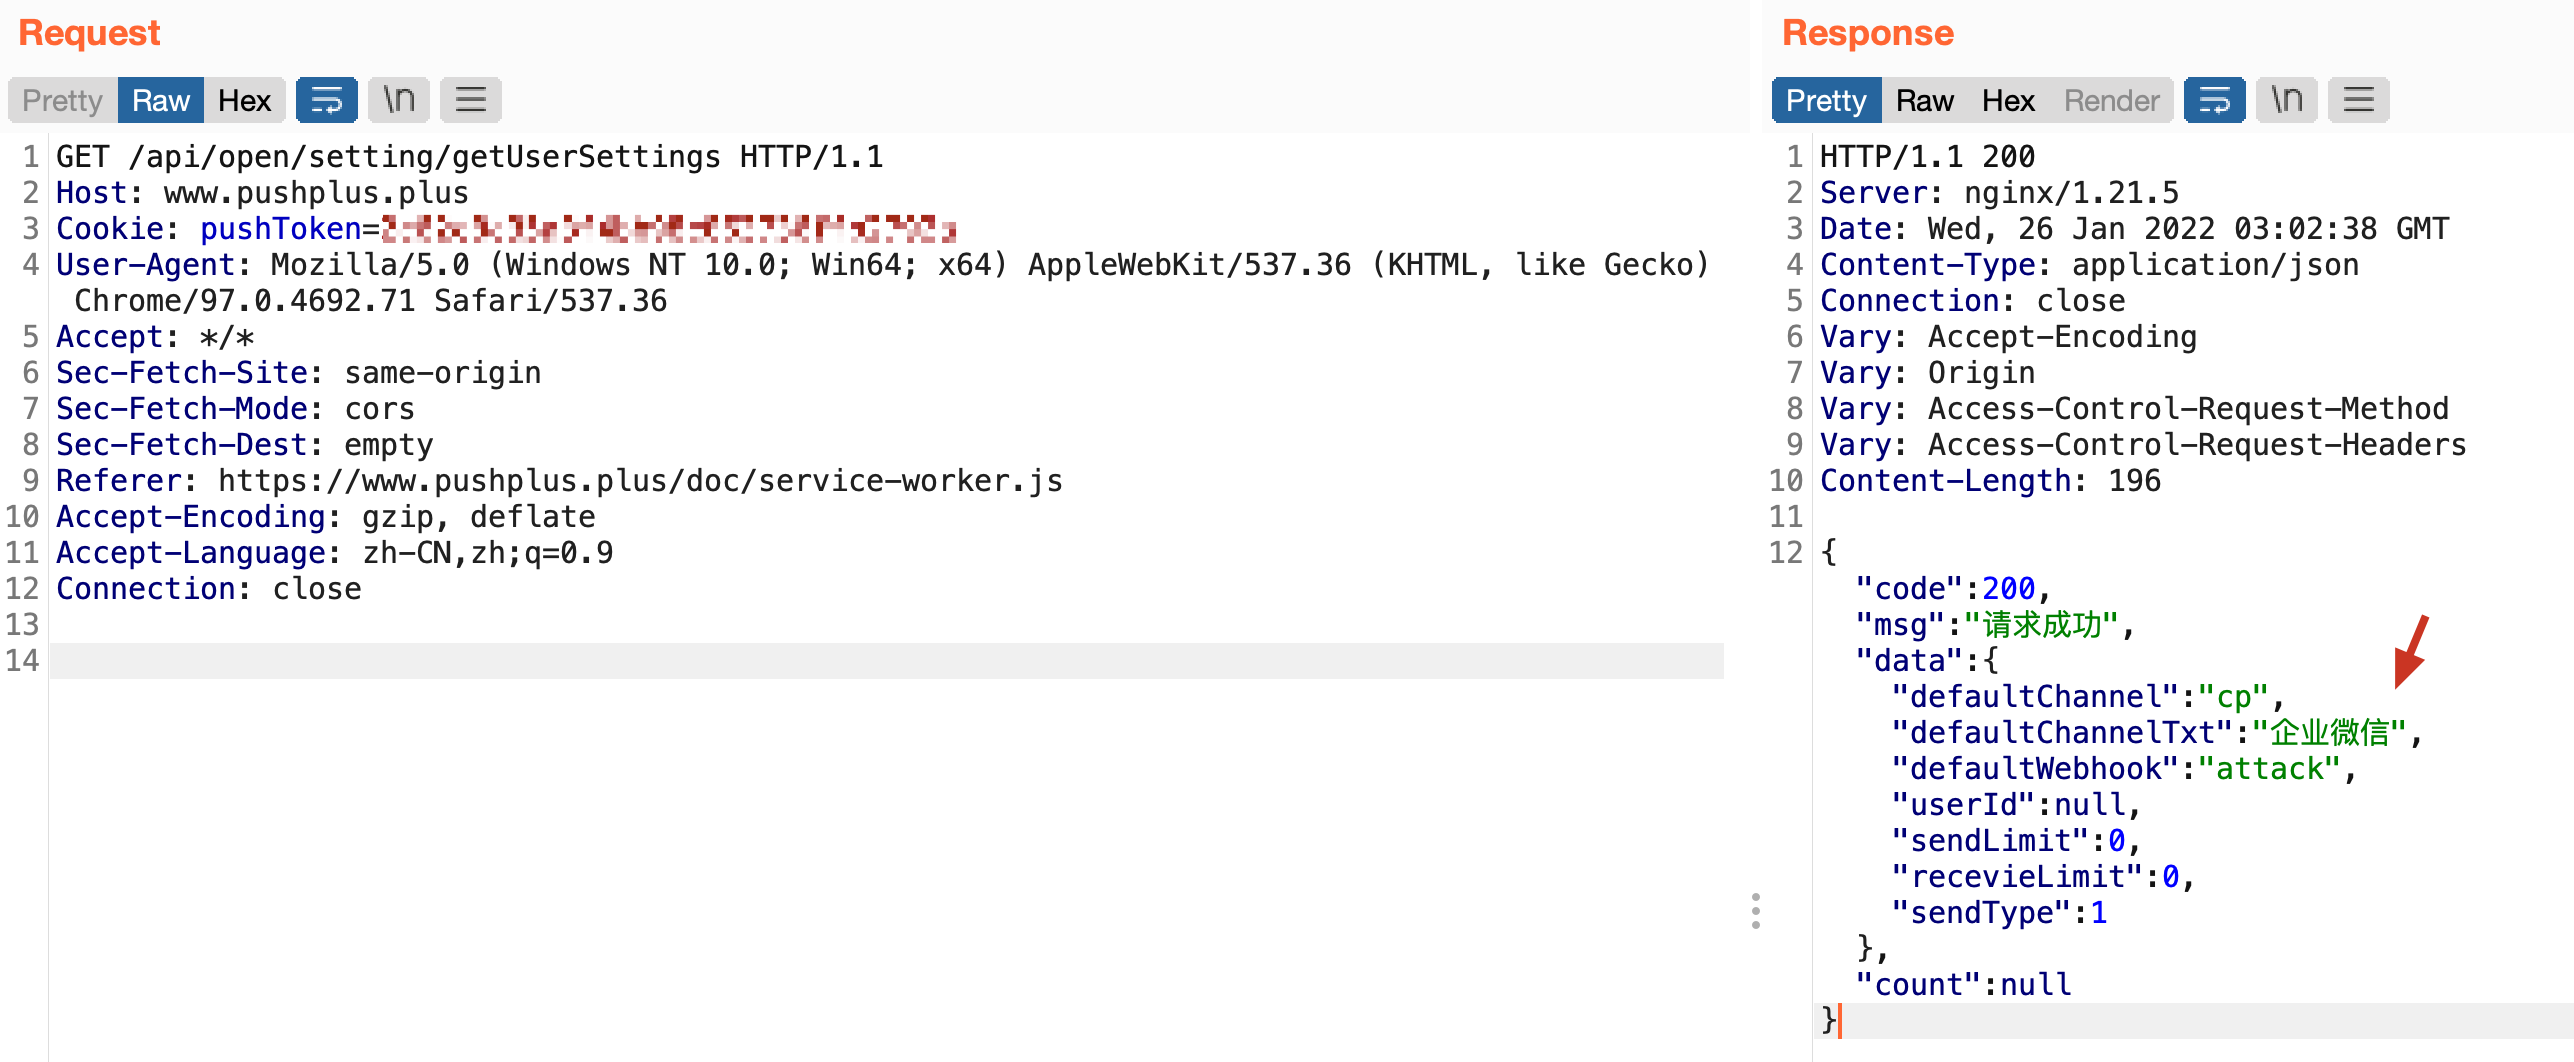Click the "defaultChannel":"cp" field
Screen dimensions: 2574x1062
pyautogui.click(x=2088, y=697)
